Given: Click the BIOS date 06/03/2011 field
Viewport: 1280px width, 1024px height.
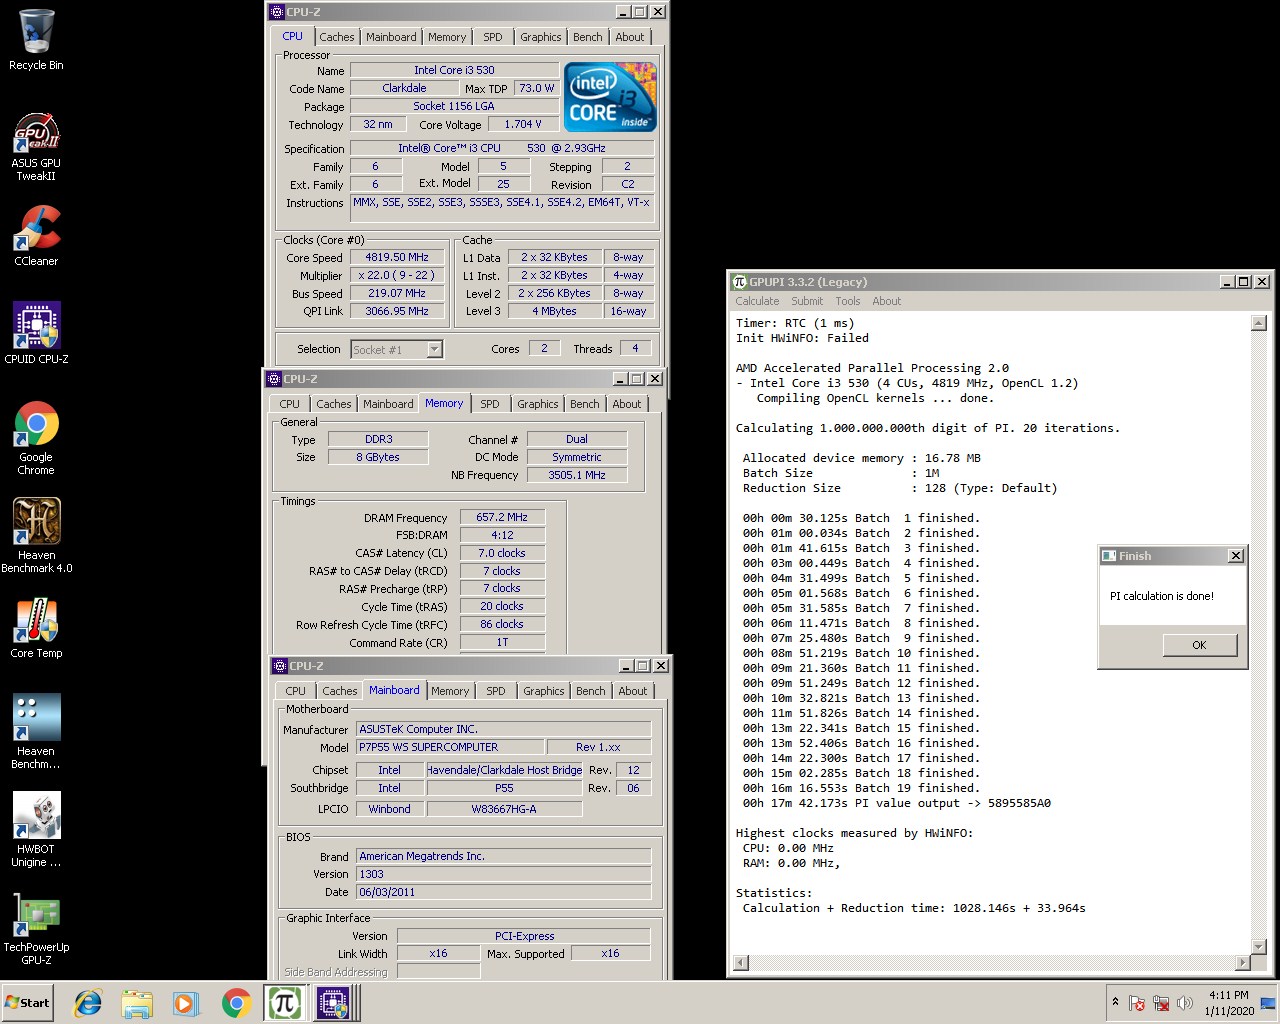Looking at the screenshot, I should pyautogui.click(x=504, y=892).
